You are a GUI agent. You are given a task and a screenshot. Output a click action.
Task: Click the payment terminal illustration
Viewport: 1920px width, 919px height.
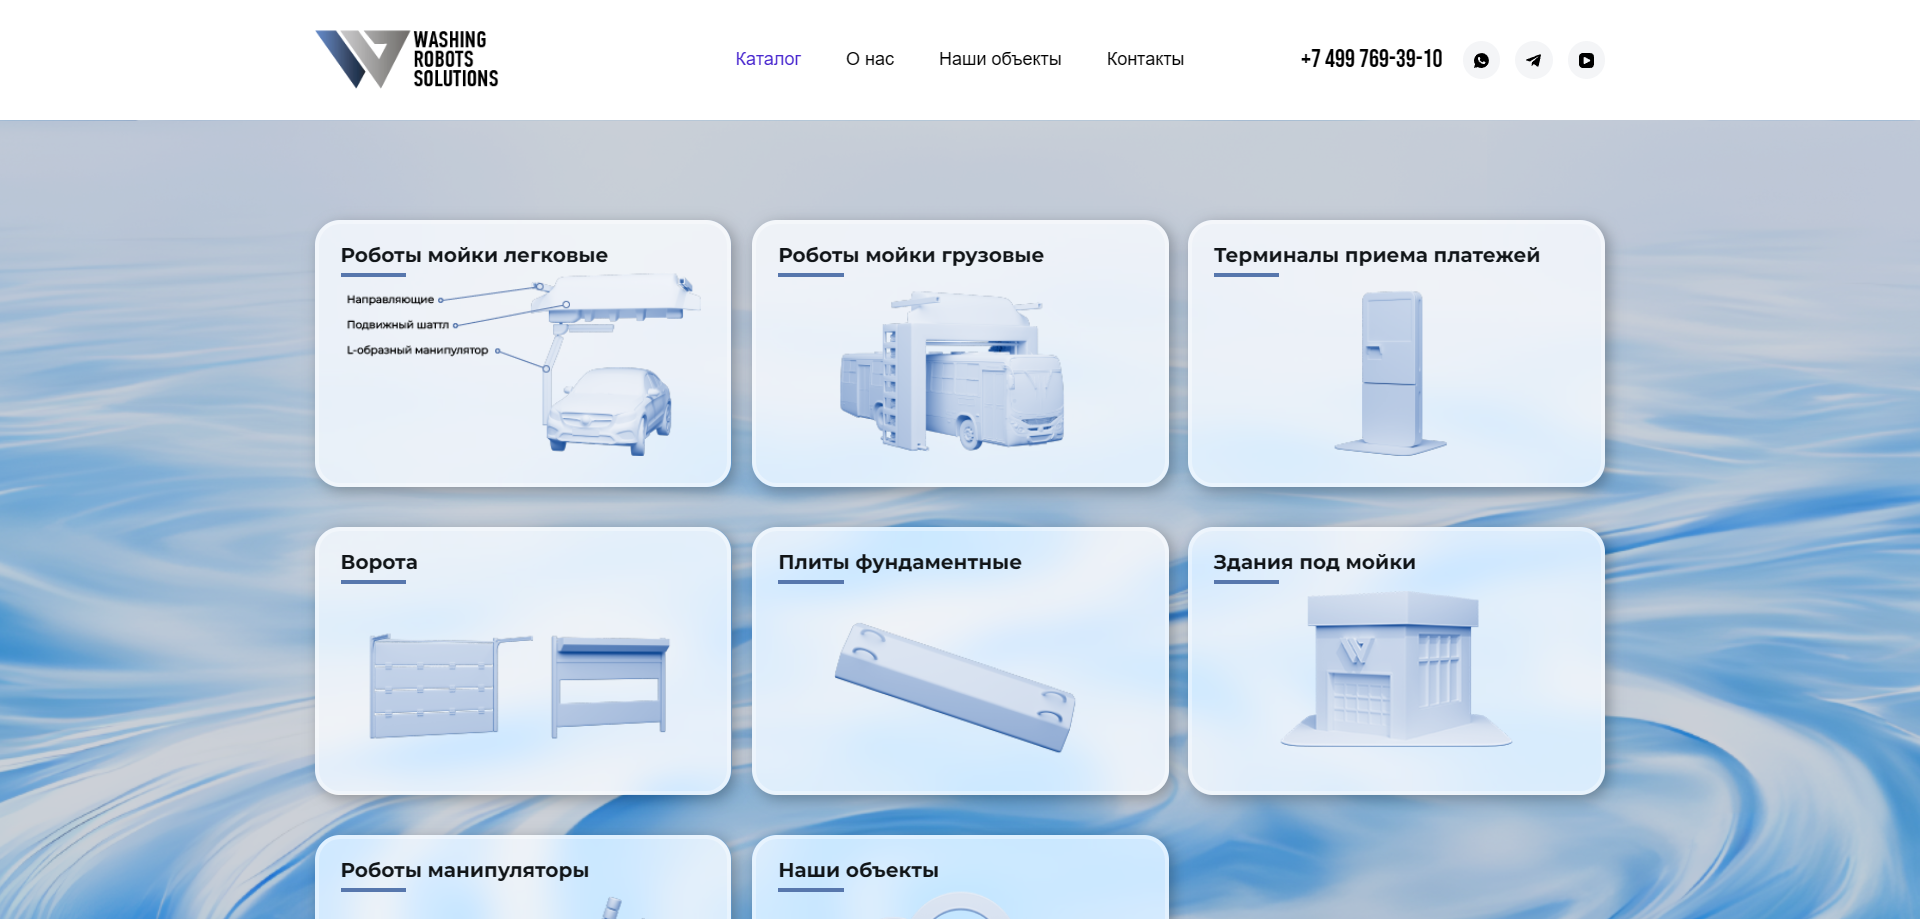[1391, 373]
